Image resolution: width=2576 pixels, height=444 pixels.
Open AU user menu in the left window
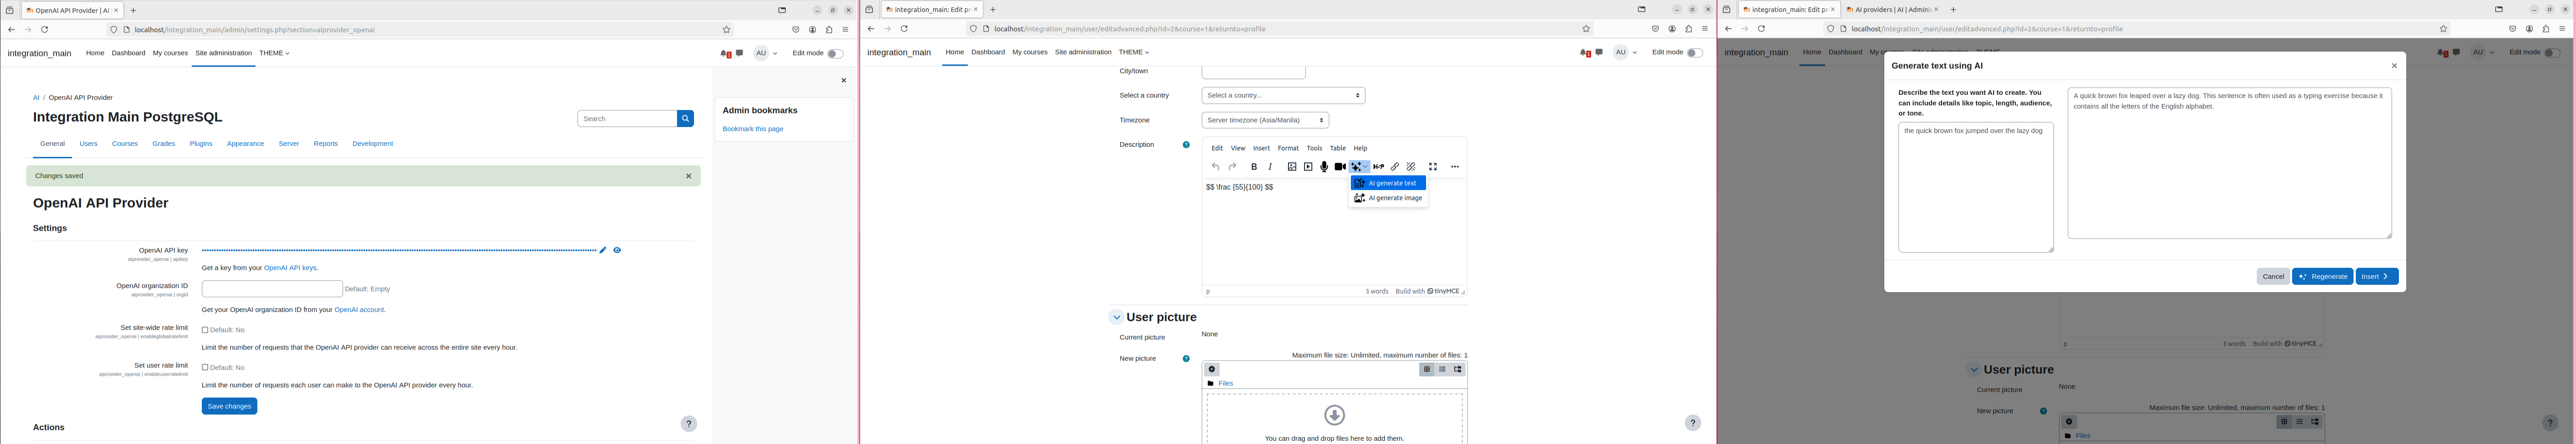[766, 54]
